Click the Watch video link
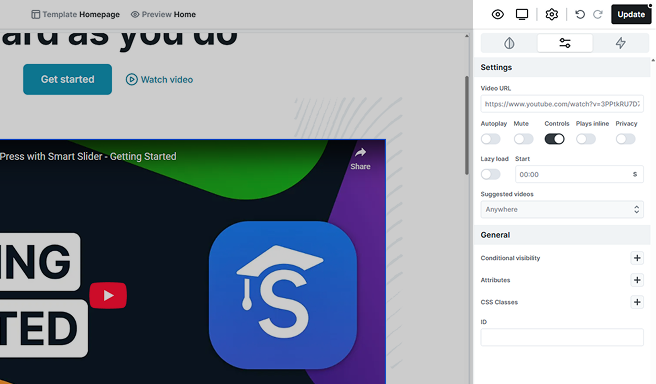 pyautogui.click(x=159, y=79)
